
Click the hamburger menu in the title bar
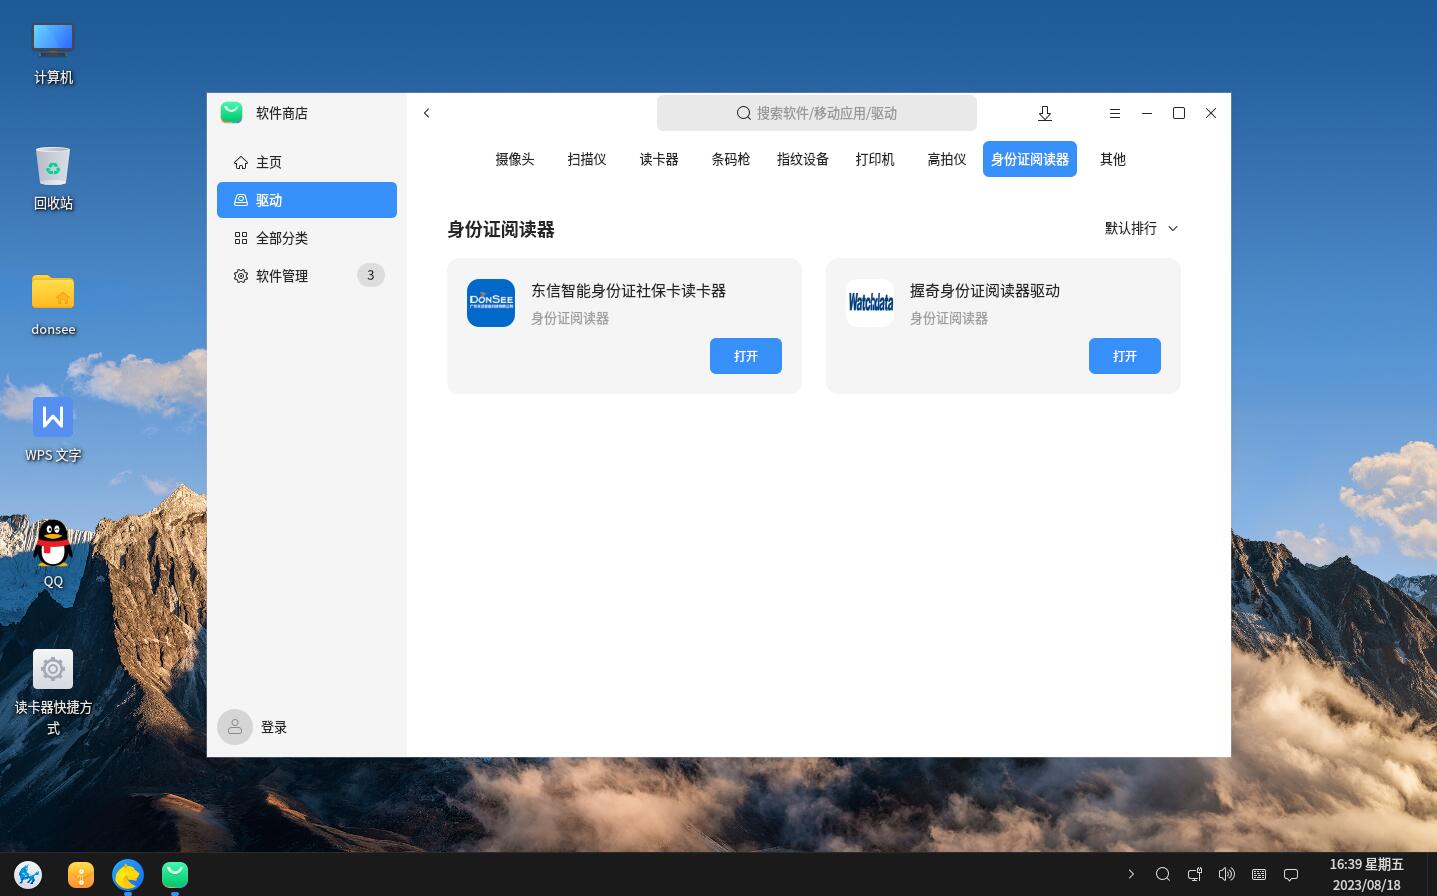tap(1115, 113)
